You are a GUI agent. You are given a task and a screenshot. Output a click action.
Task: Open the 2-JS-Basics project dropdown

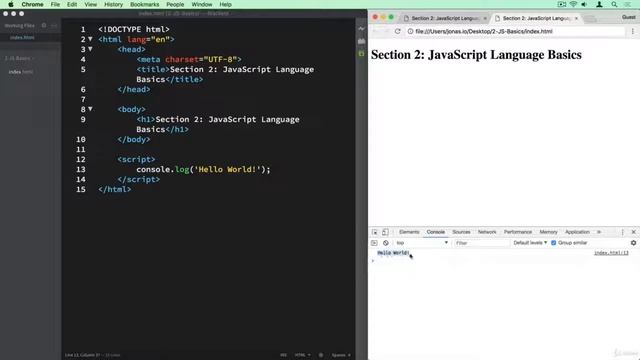(x=19, y=58)
